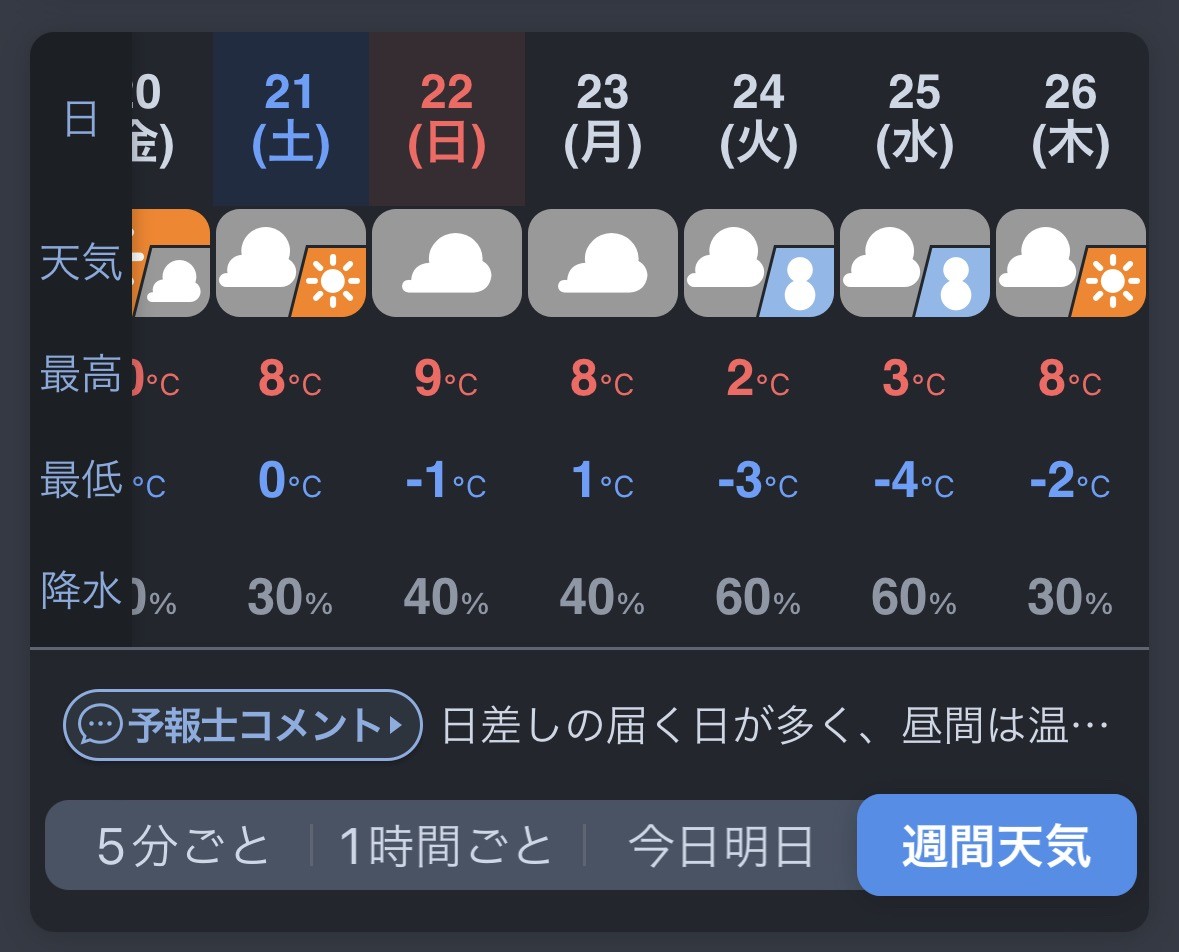
Task: Click the cloudy-then-sunny icon for Thursday 26
Action: pos(1071,263)
